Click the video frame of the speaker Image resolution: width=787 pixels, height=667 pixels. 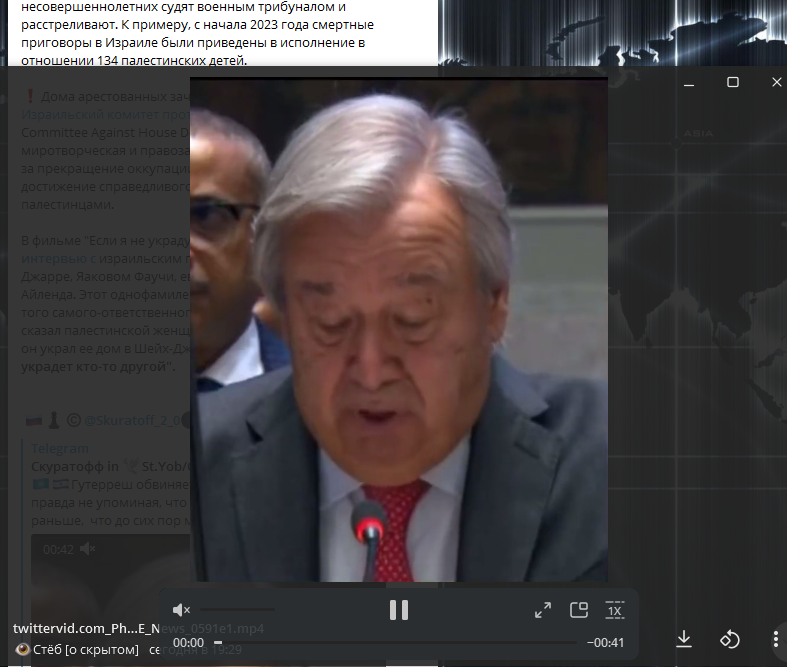[x=399, y=330]
